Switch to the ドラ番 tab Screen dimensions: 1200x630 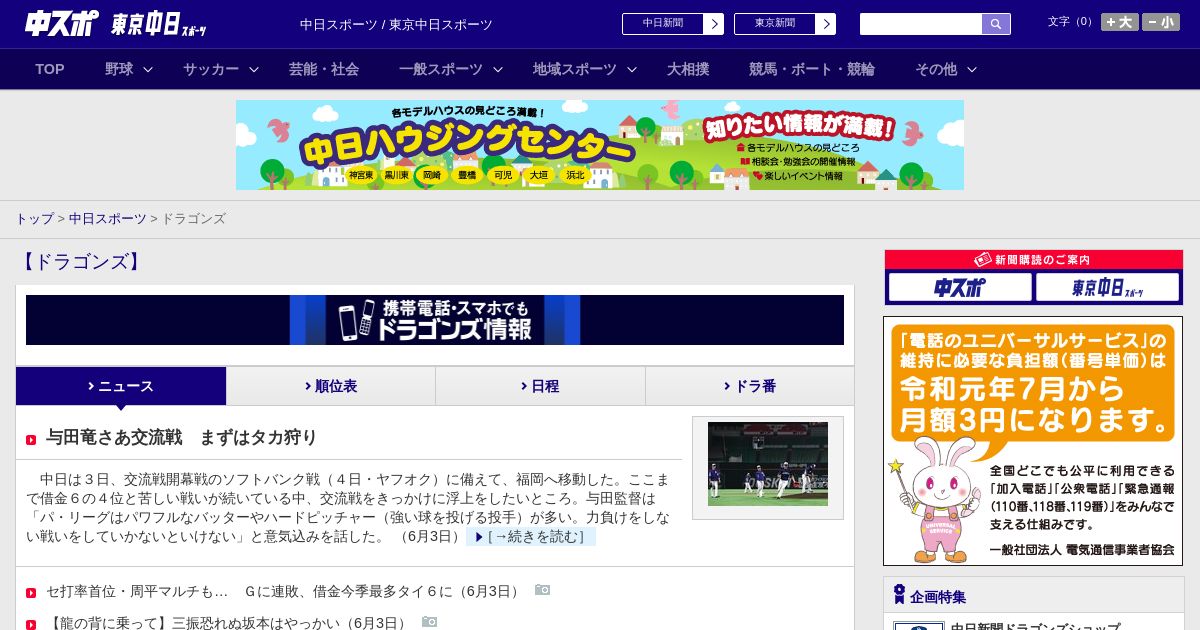click(750, 386)
